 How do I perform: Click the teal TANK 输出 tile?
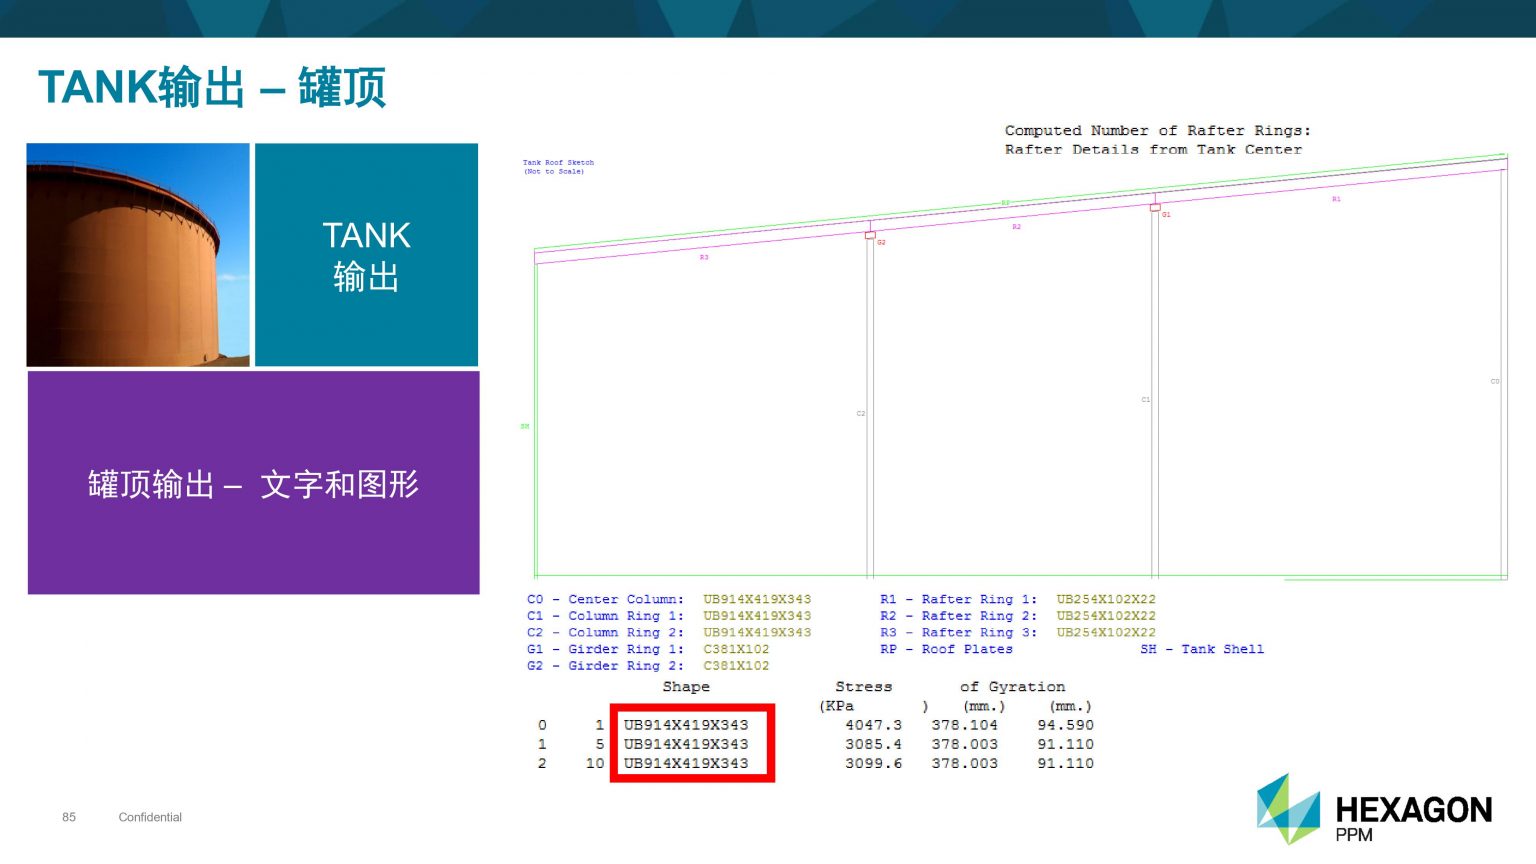pyautogui.click(x=366, y=255)
